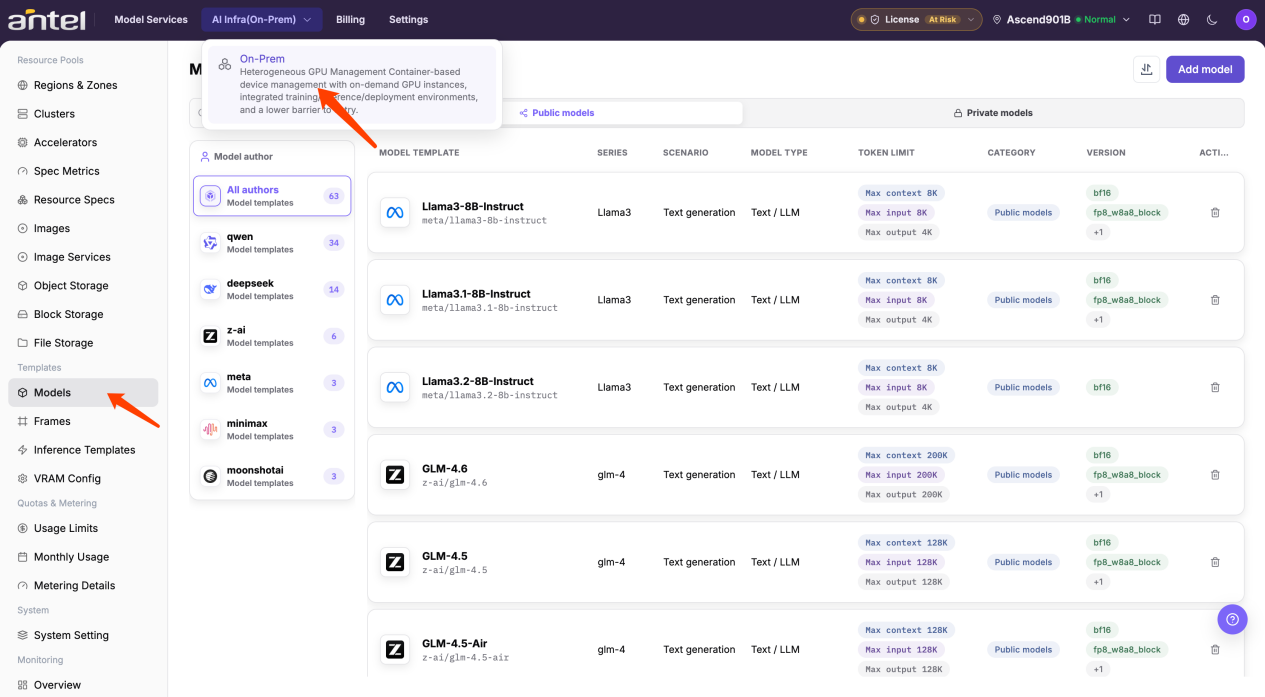
Task: Click the Antel logo
Action: point(48,19)
